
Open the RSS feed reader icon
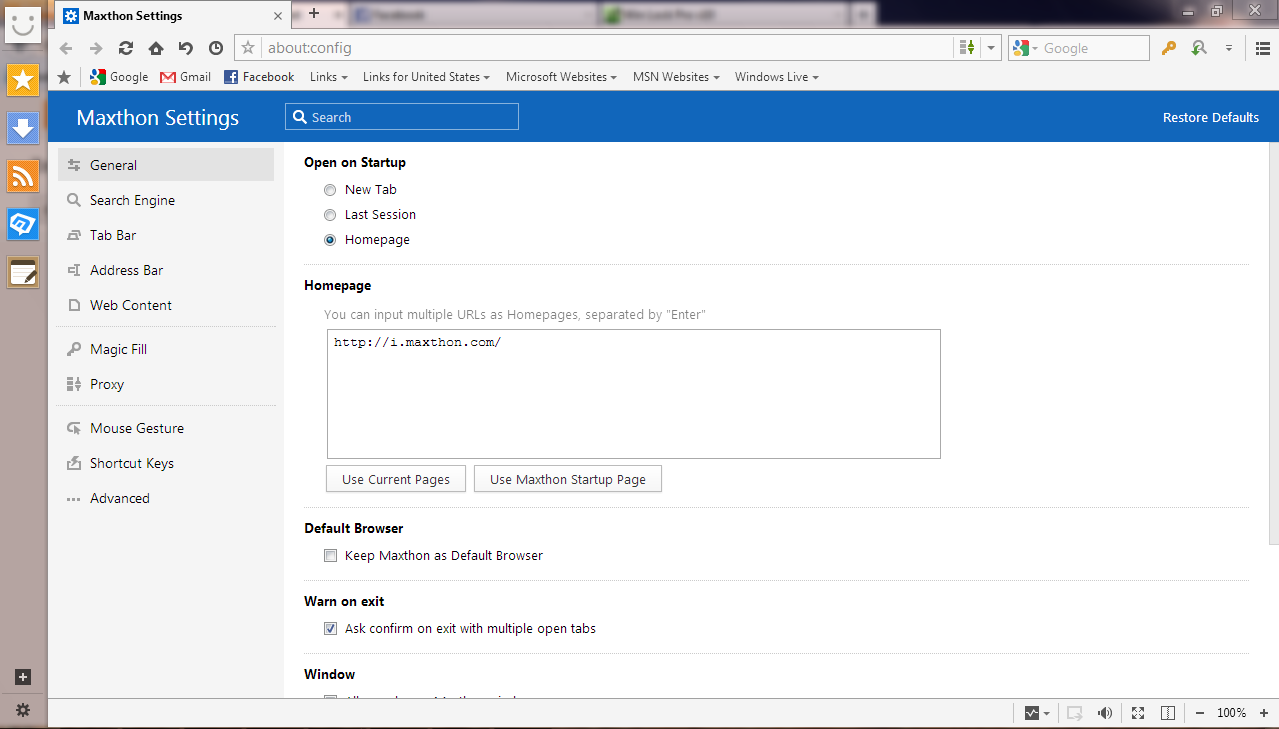(23, 176)
